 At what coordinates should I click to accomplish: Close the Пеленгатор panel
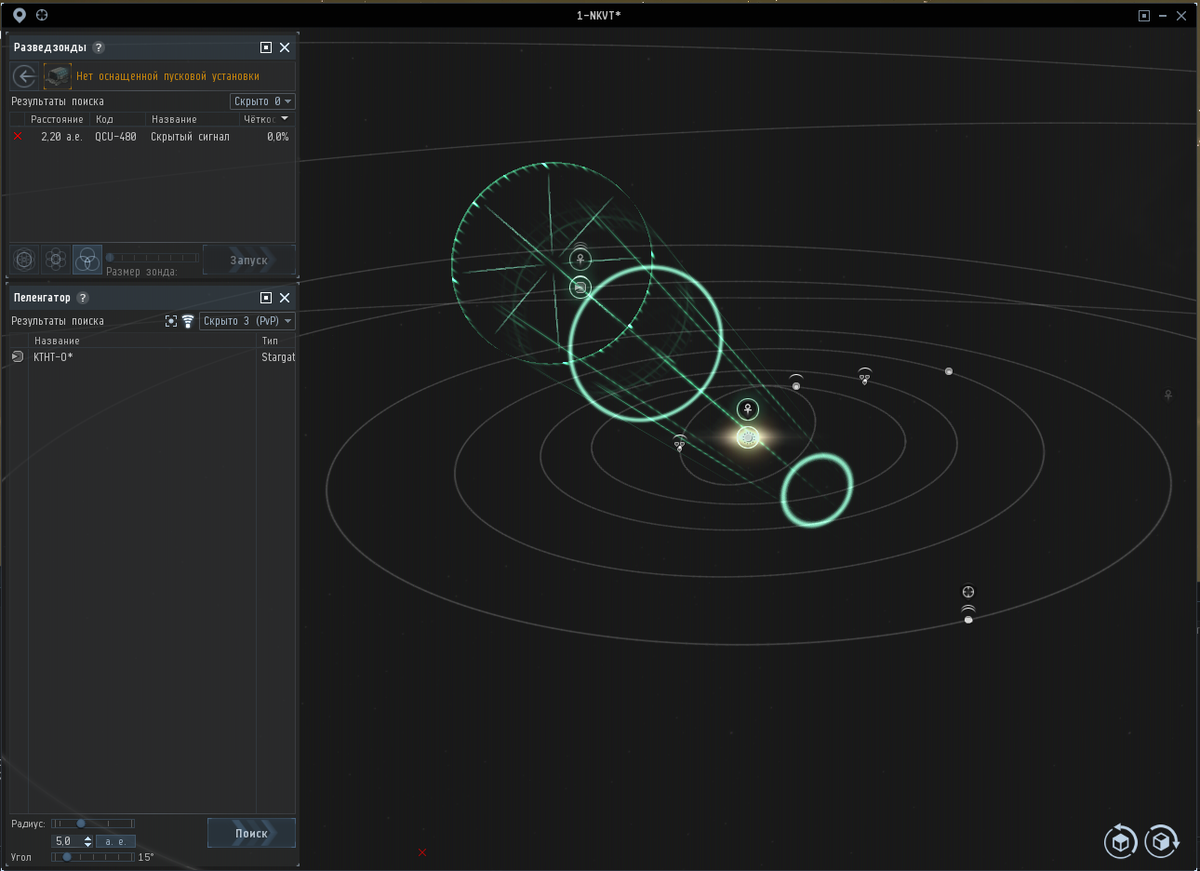pos(285,298)
